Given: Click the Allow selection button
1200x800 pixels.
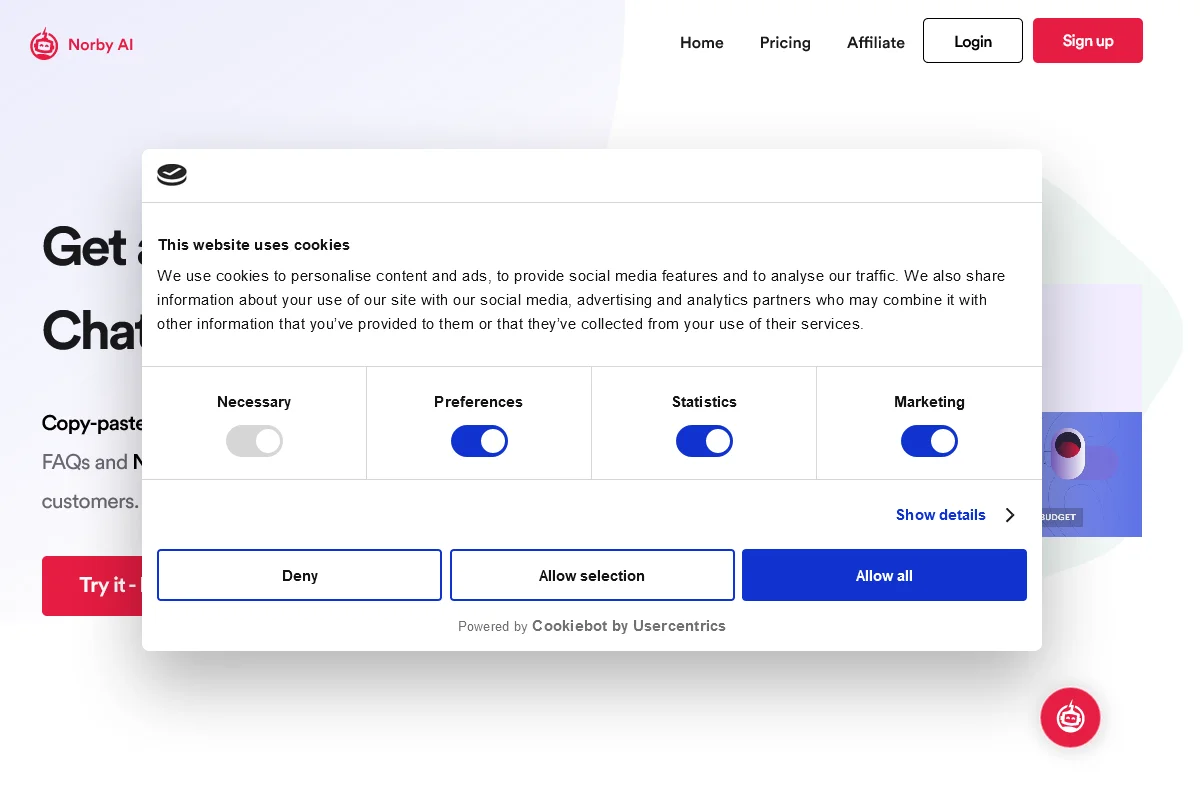Looking at the screenshot, I should [x=592, y=575].
